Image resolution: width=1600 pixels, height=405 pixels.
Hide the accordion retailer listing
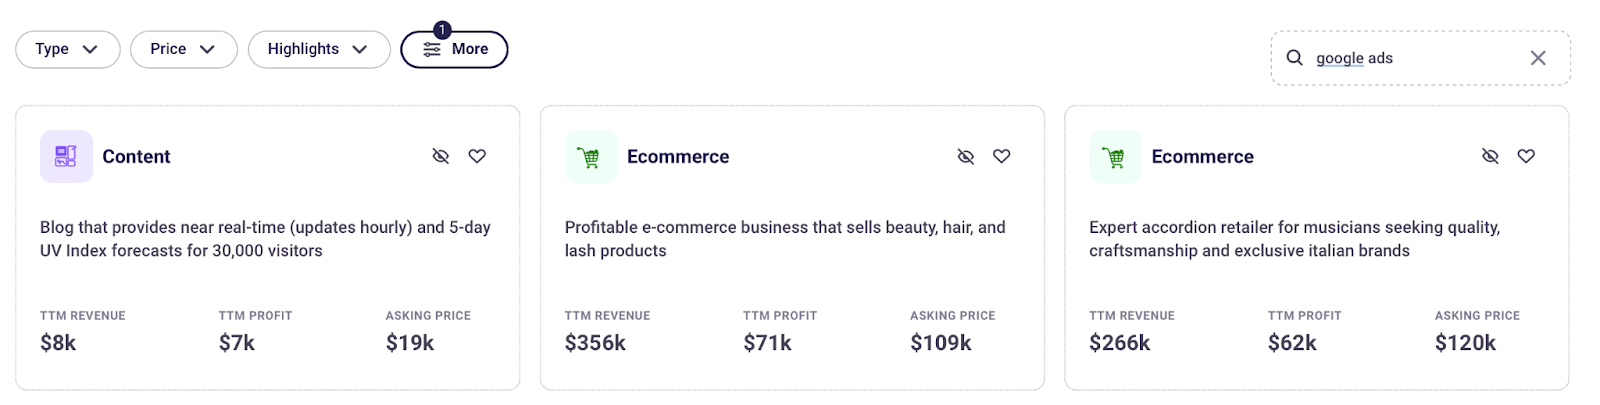coord(1490,156)
